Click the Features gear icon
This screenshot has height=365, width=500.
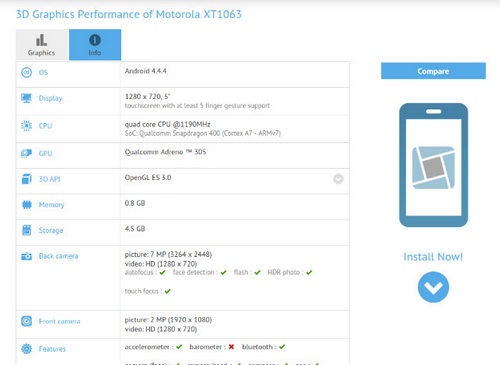[26, 349]
